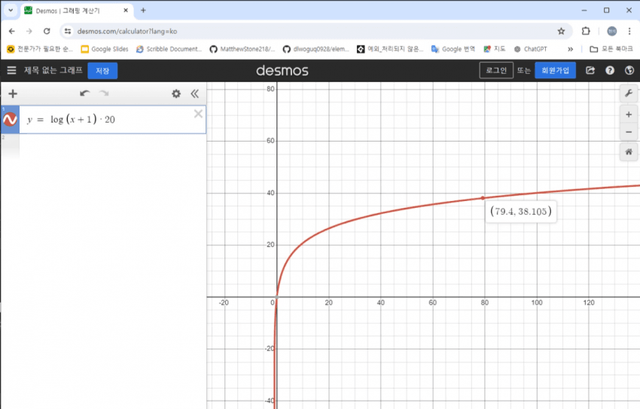Click the blue 저장 button
The height and width of the screenshot is (409, 640).
point(101,70)
